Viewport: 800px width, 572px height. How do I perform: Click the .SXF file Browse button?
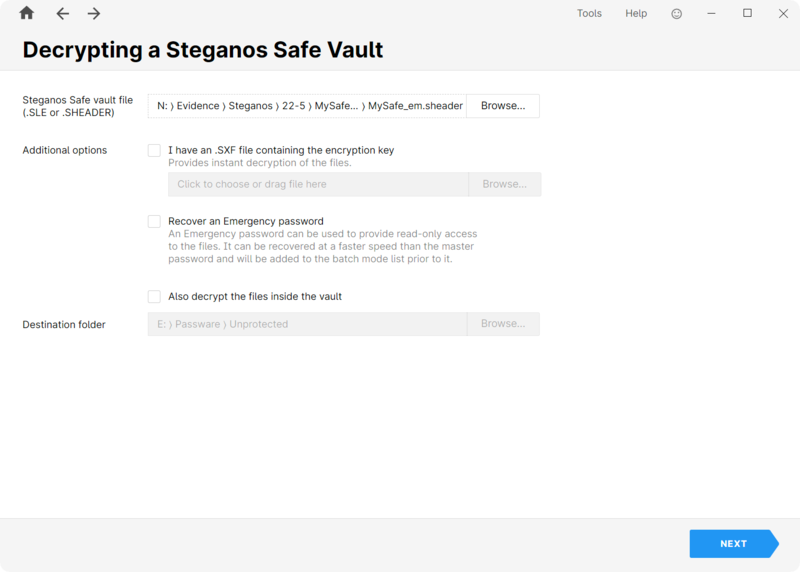505,184
